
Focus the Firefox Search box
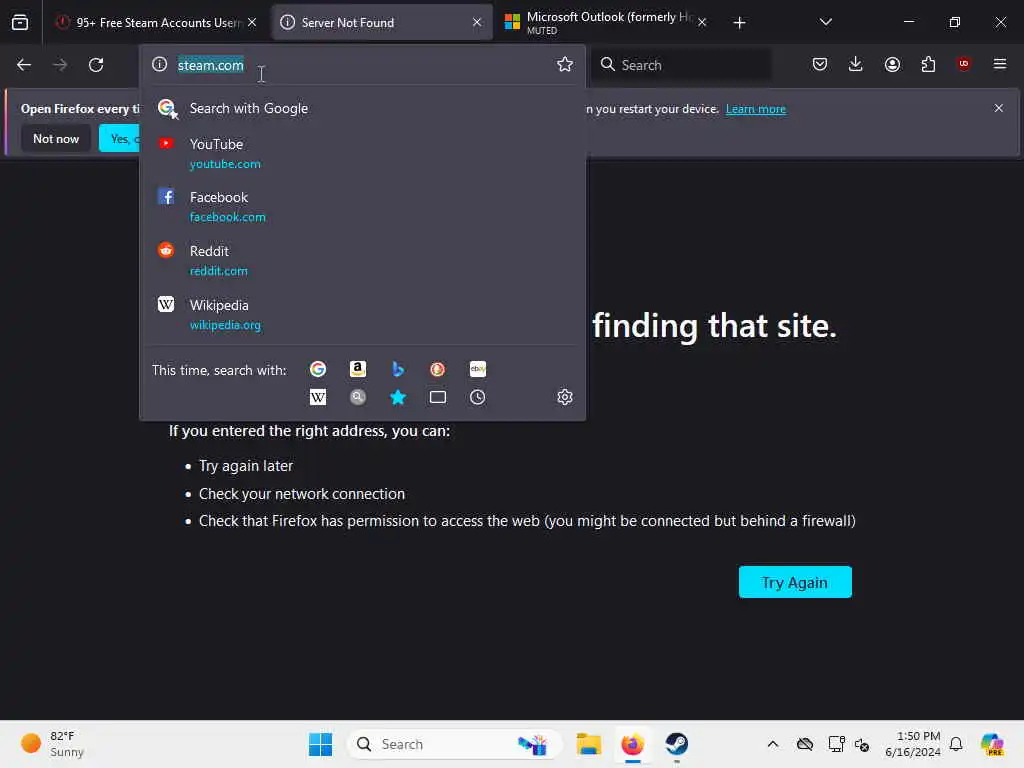(x=682, y=65)
